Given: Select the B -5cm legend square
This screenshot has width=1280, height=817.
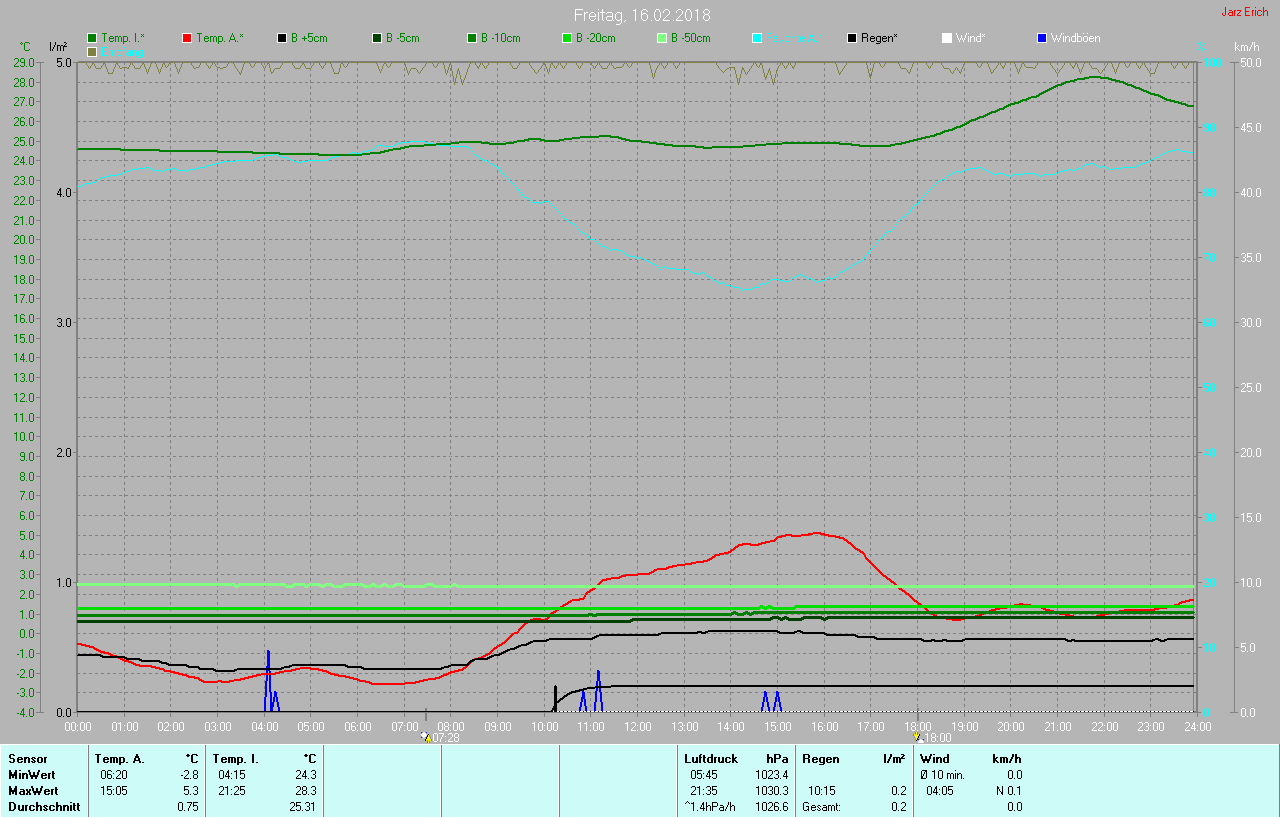Looking at the screenshot, I should pos(377,38).
